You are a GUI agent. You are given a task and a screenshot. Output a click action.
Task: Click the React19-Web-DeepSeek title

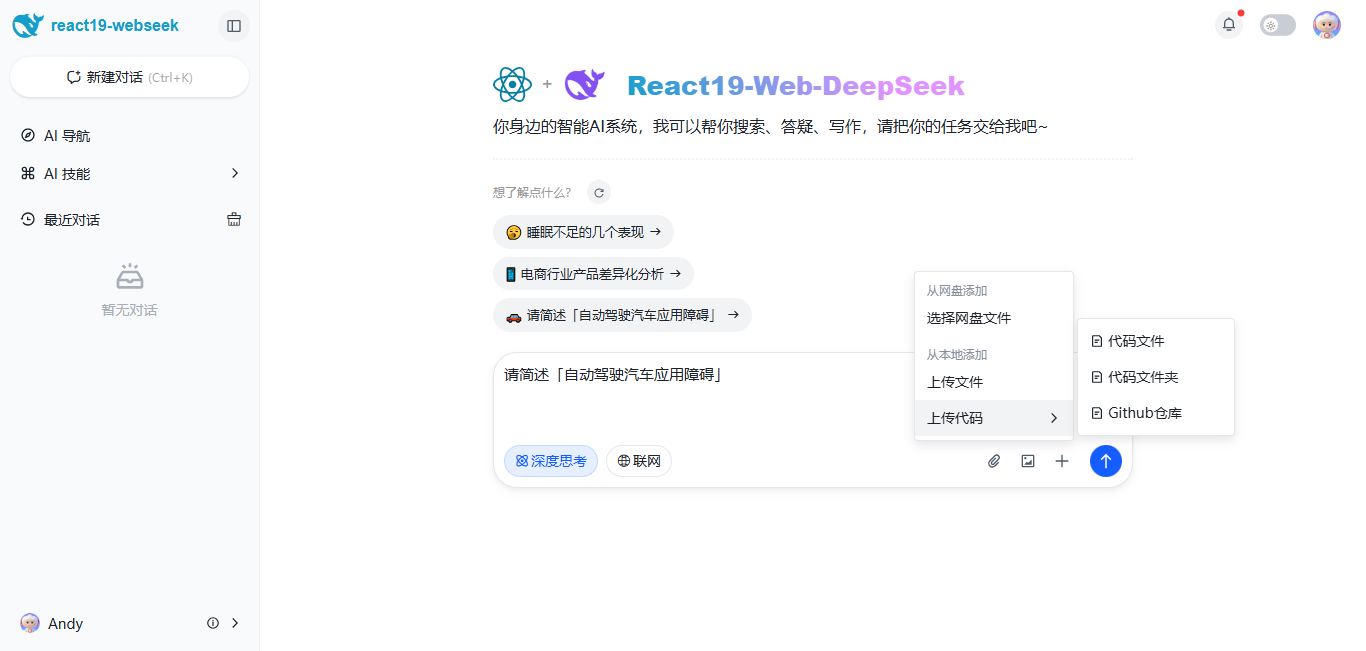(x=796, y=86)
